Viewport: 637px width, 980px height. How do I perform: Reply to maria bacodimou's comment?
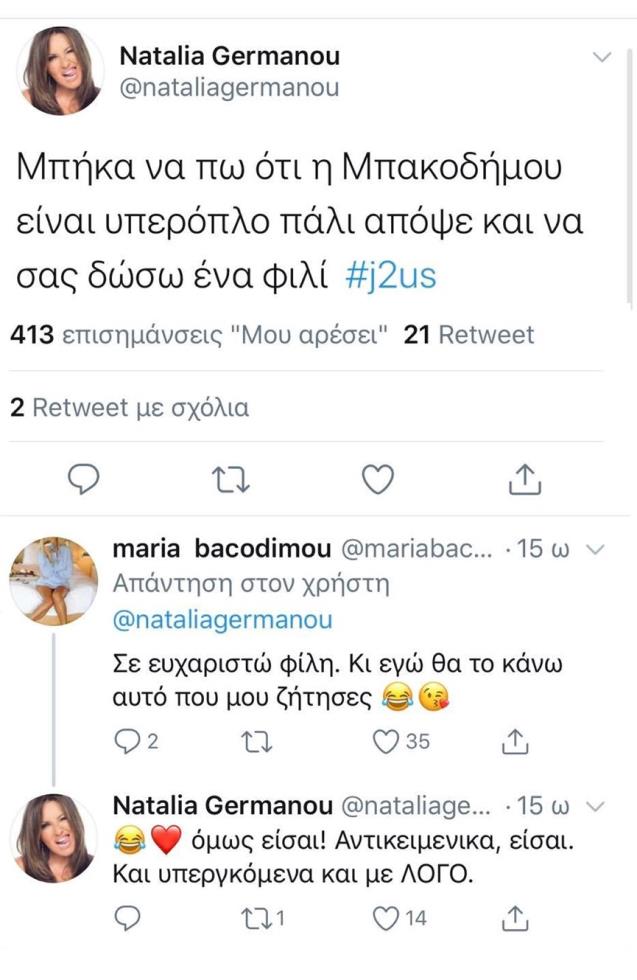(126, 741)
